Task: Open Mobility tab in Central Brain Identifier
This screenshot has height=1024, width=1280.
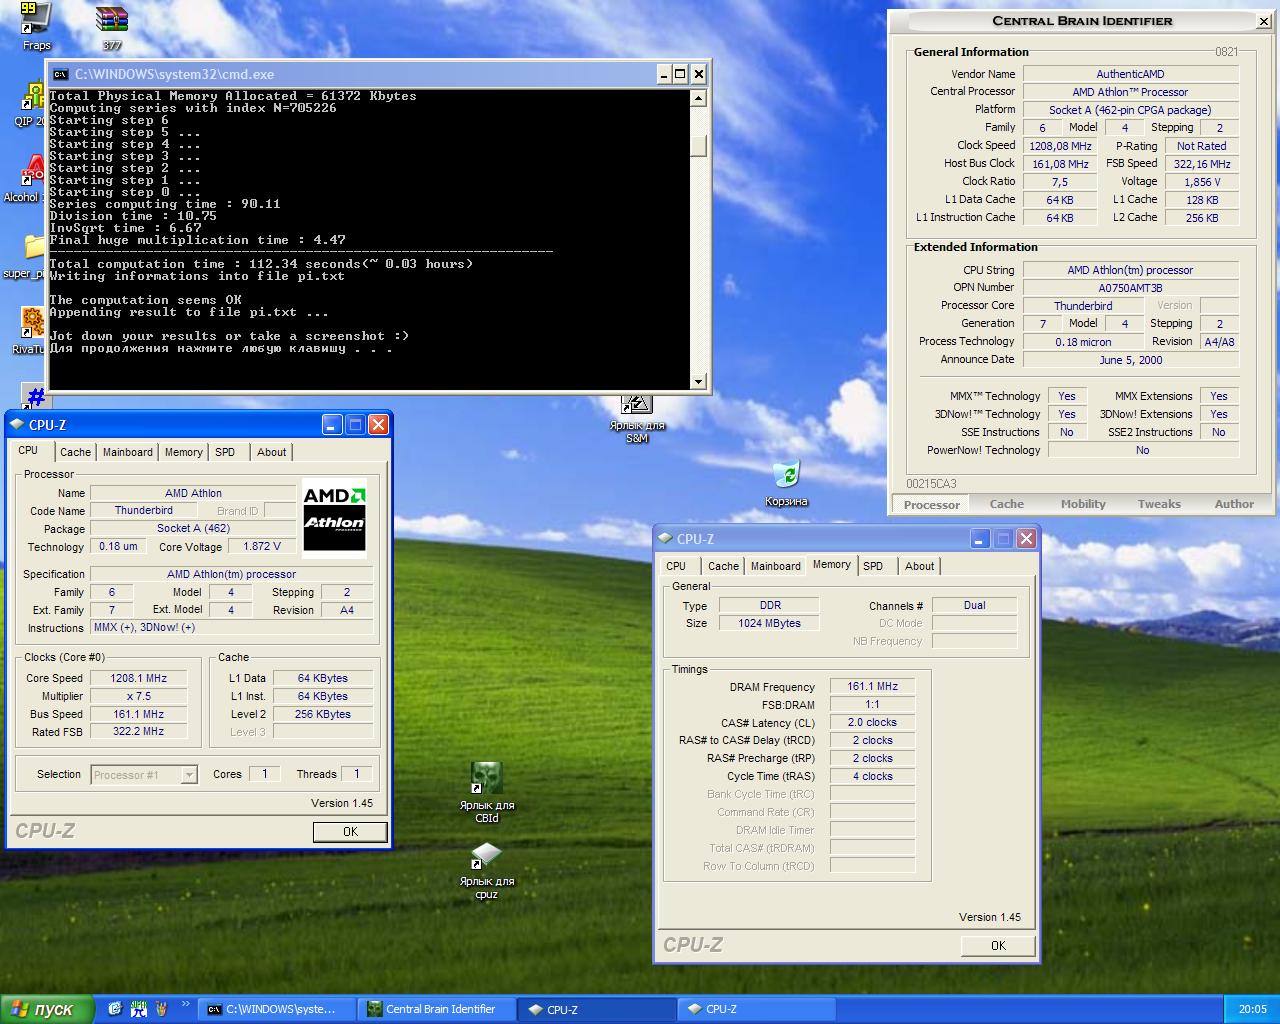Action: click(1083, 504)
